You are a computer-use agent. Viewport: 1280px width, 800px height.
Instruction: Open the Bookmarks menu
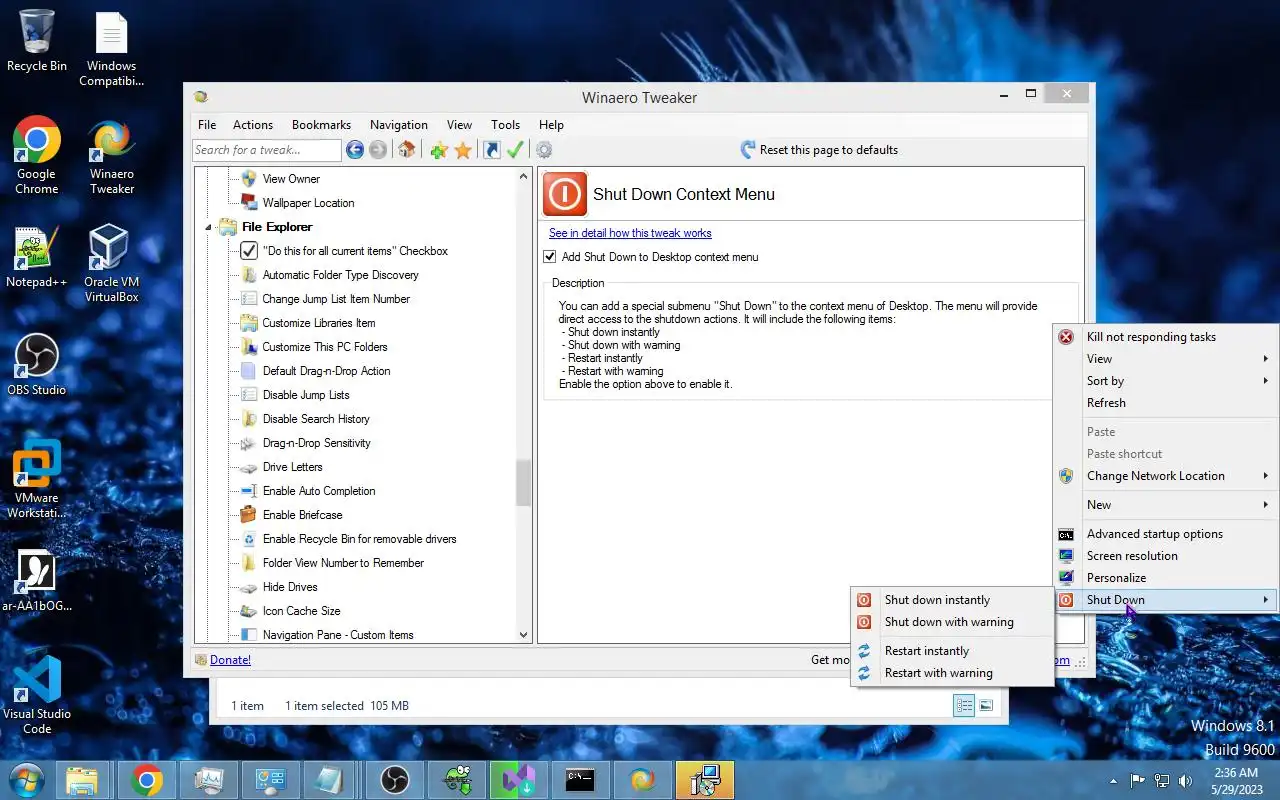[x=321, y=125]
